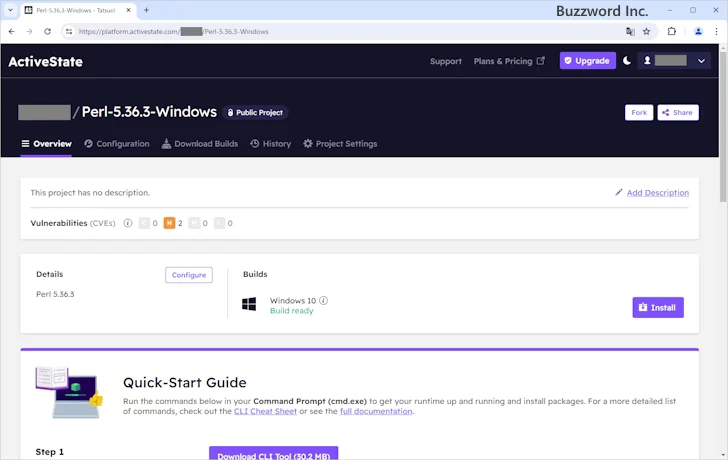Click the Vulnerabilities info icon
The image size is (728, 460).
coord(128,223)
